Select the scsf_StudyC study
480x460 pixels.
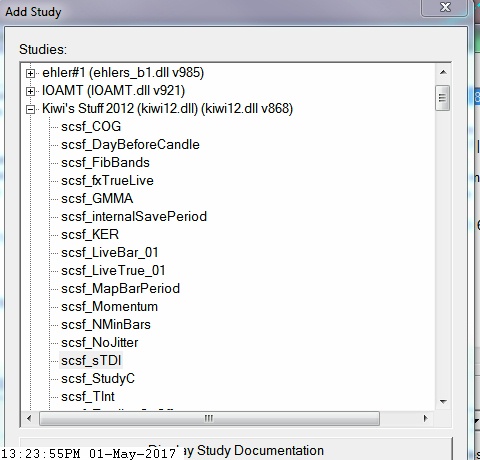click(98, 379)
